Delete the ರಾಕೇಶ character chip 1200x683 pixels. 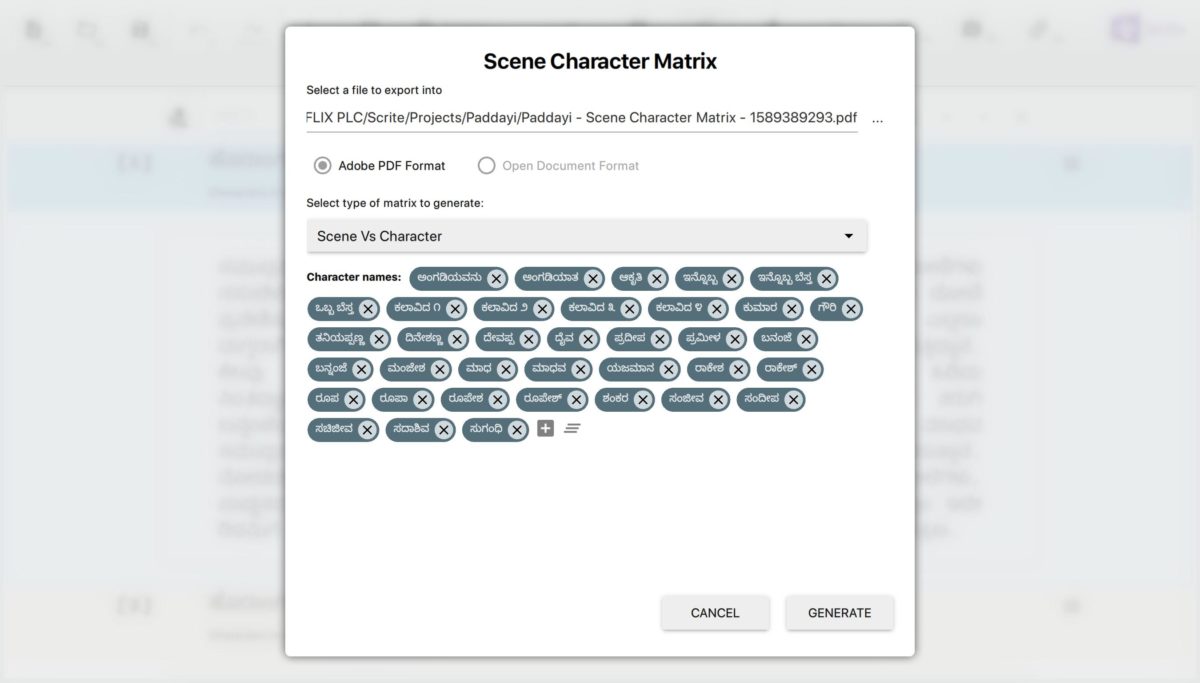(x=735, y=368)
